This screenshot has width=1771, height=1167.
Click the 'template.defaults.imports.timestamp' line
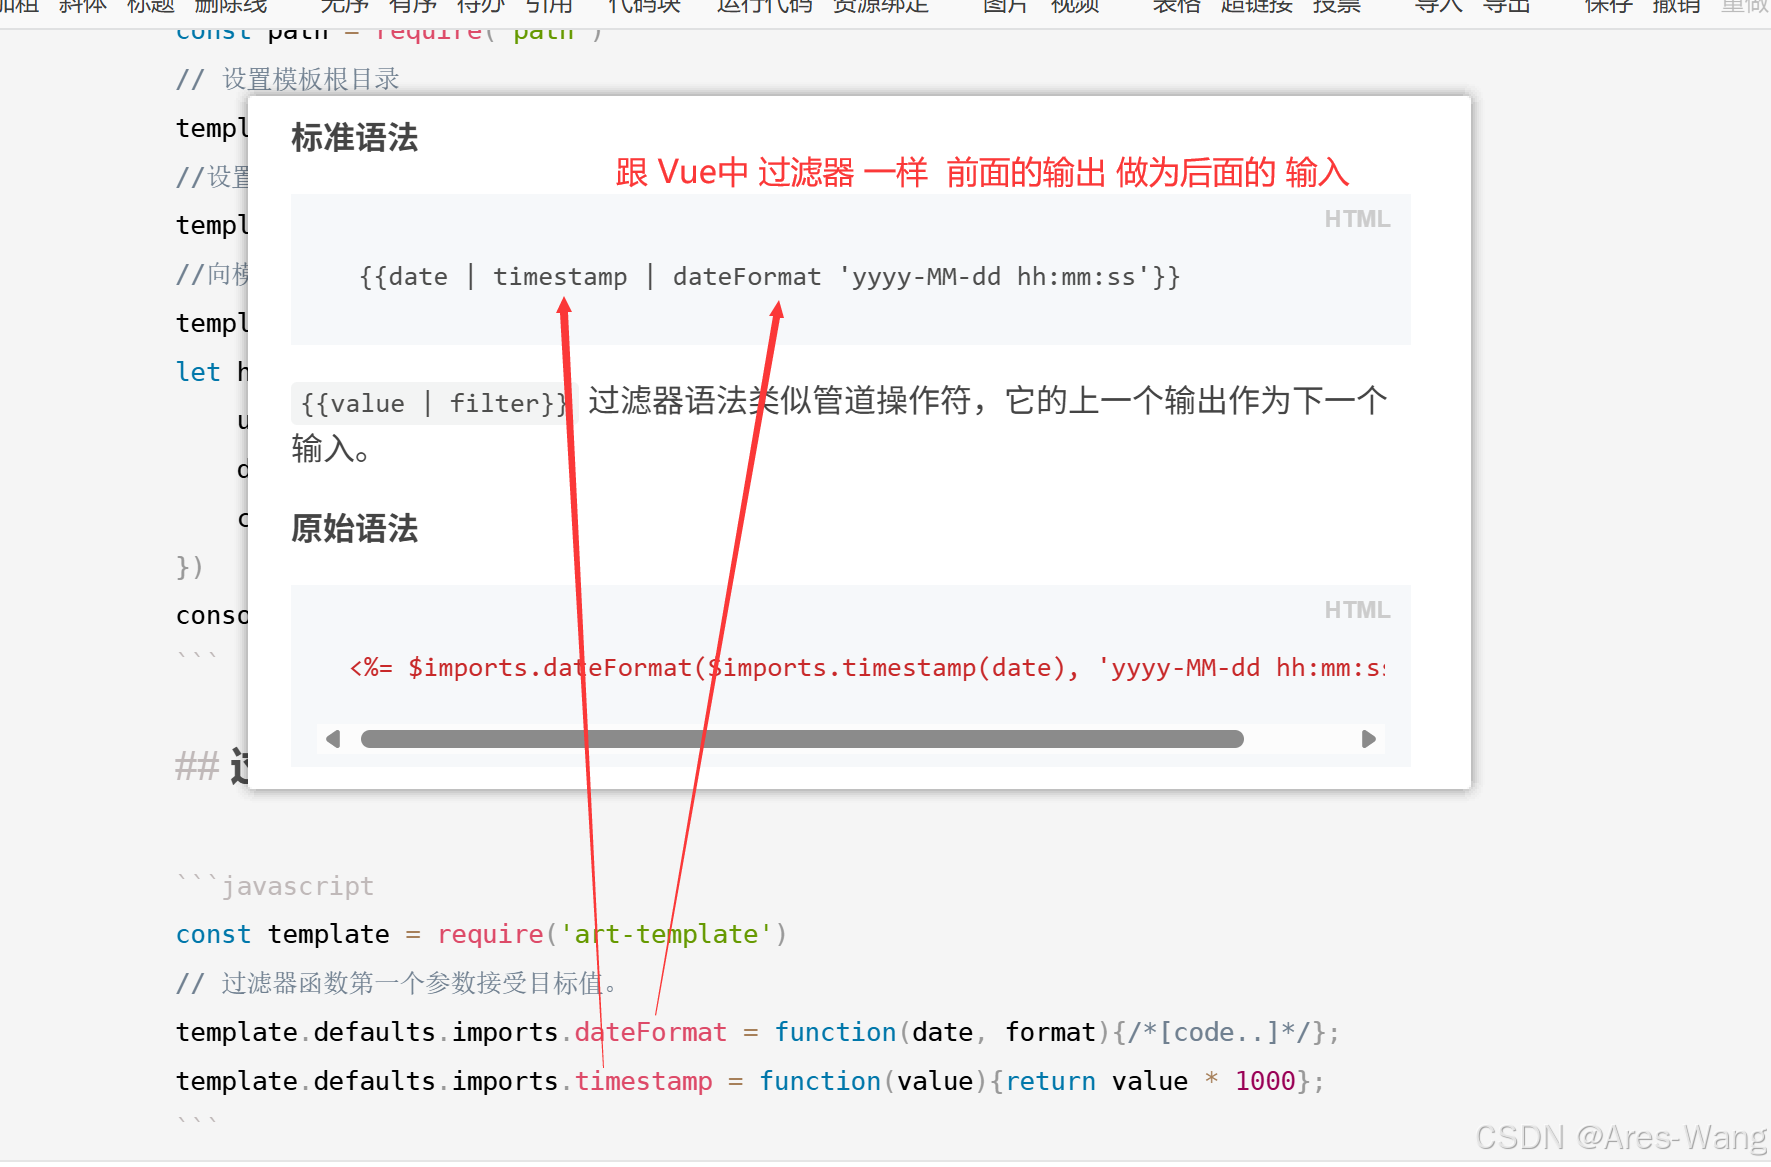pos(750,1082)
